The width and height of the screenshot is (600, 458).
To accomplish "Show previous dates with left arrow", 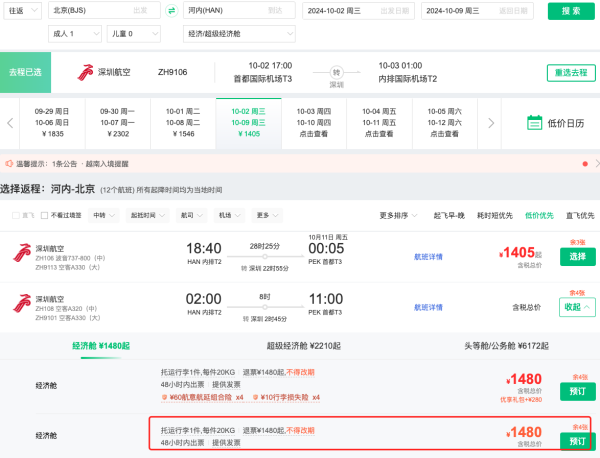I will 10,123.
